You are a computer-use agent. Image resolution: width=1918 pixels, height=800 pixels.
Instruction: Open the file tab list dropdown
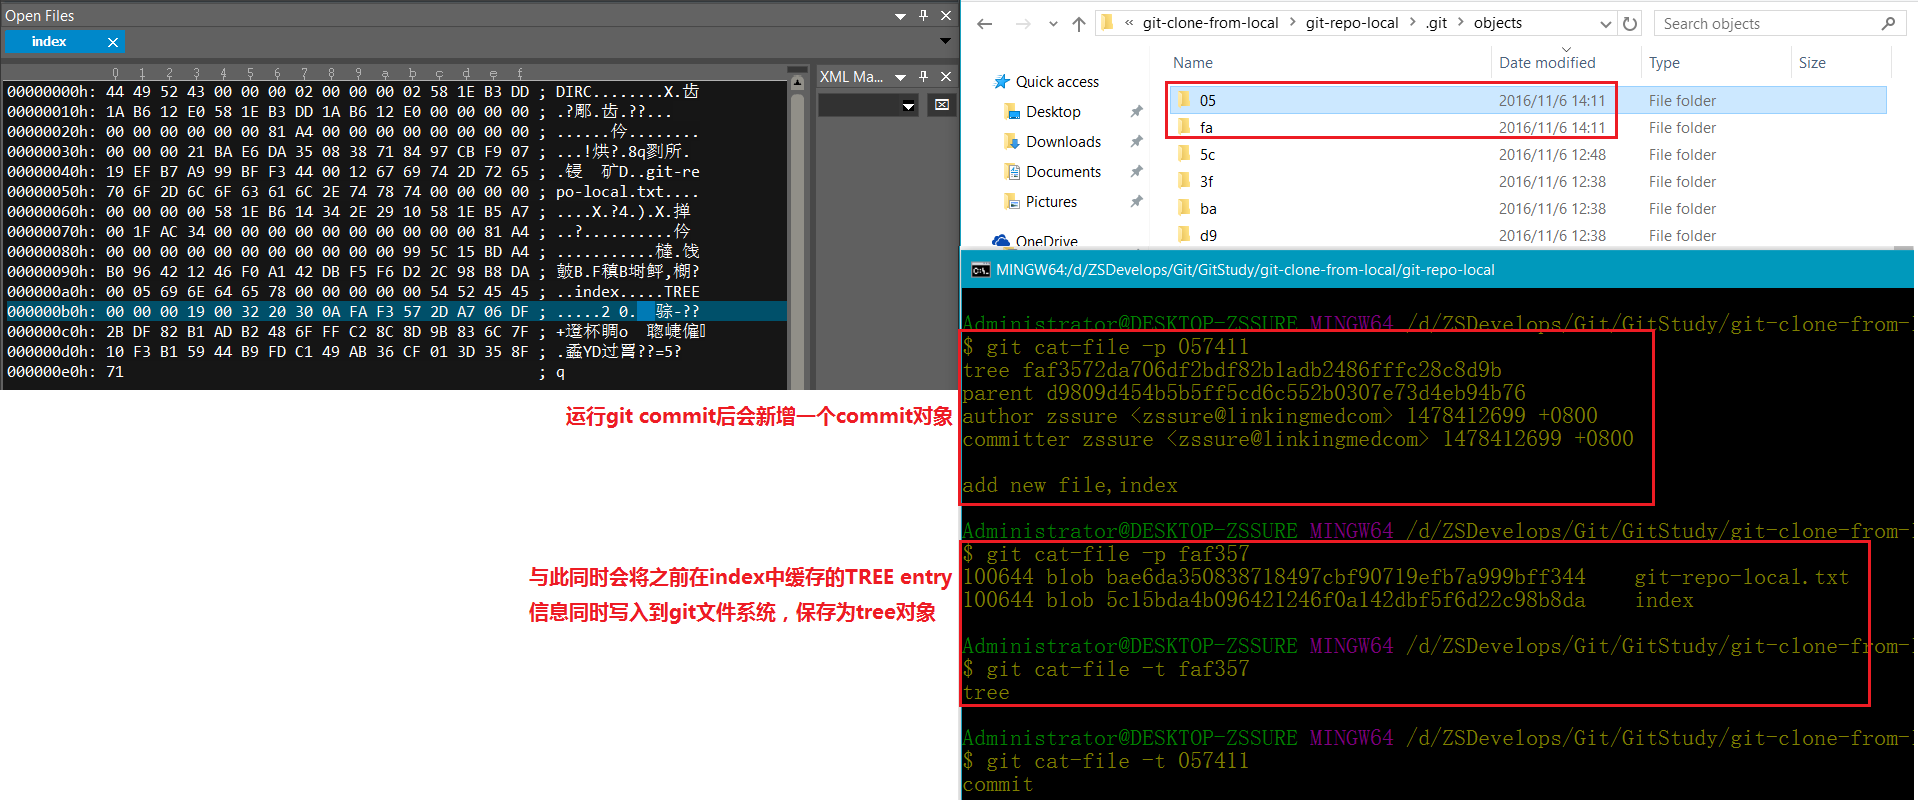[945, 41]
